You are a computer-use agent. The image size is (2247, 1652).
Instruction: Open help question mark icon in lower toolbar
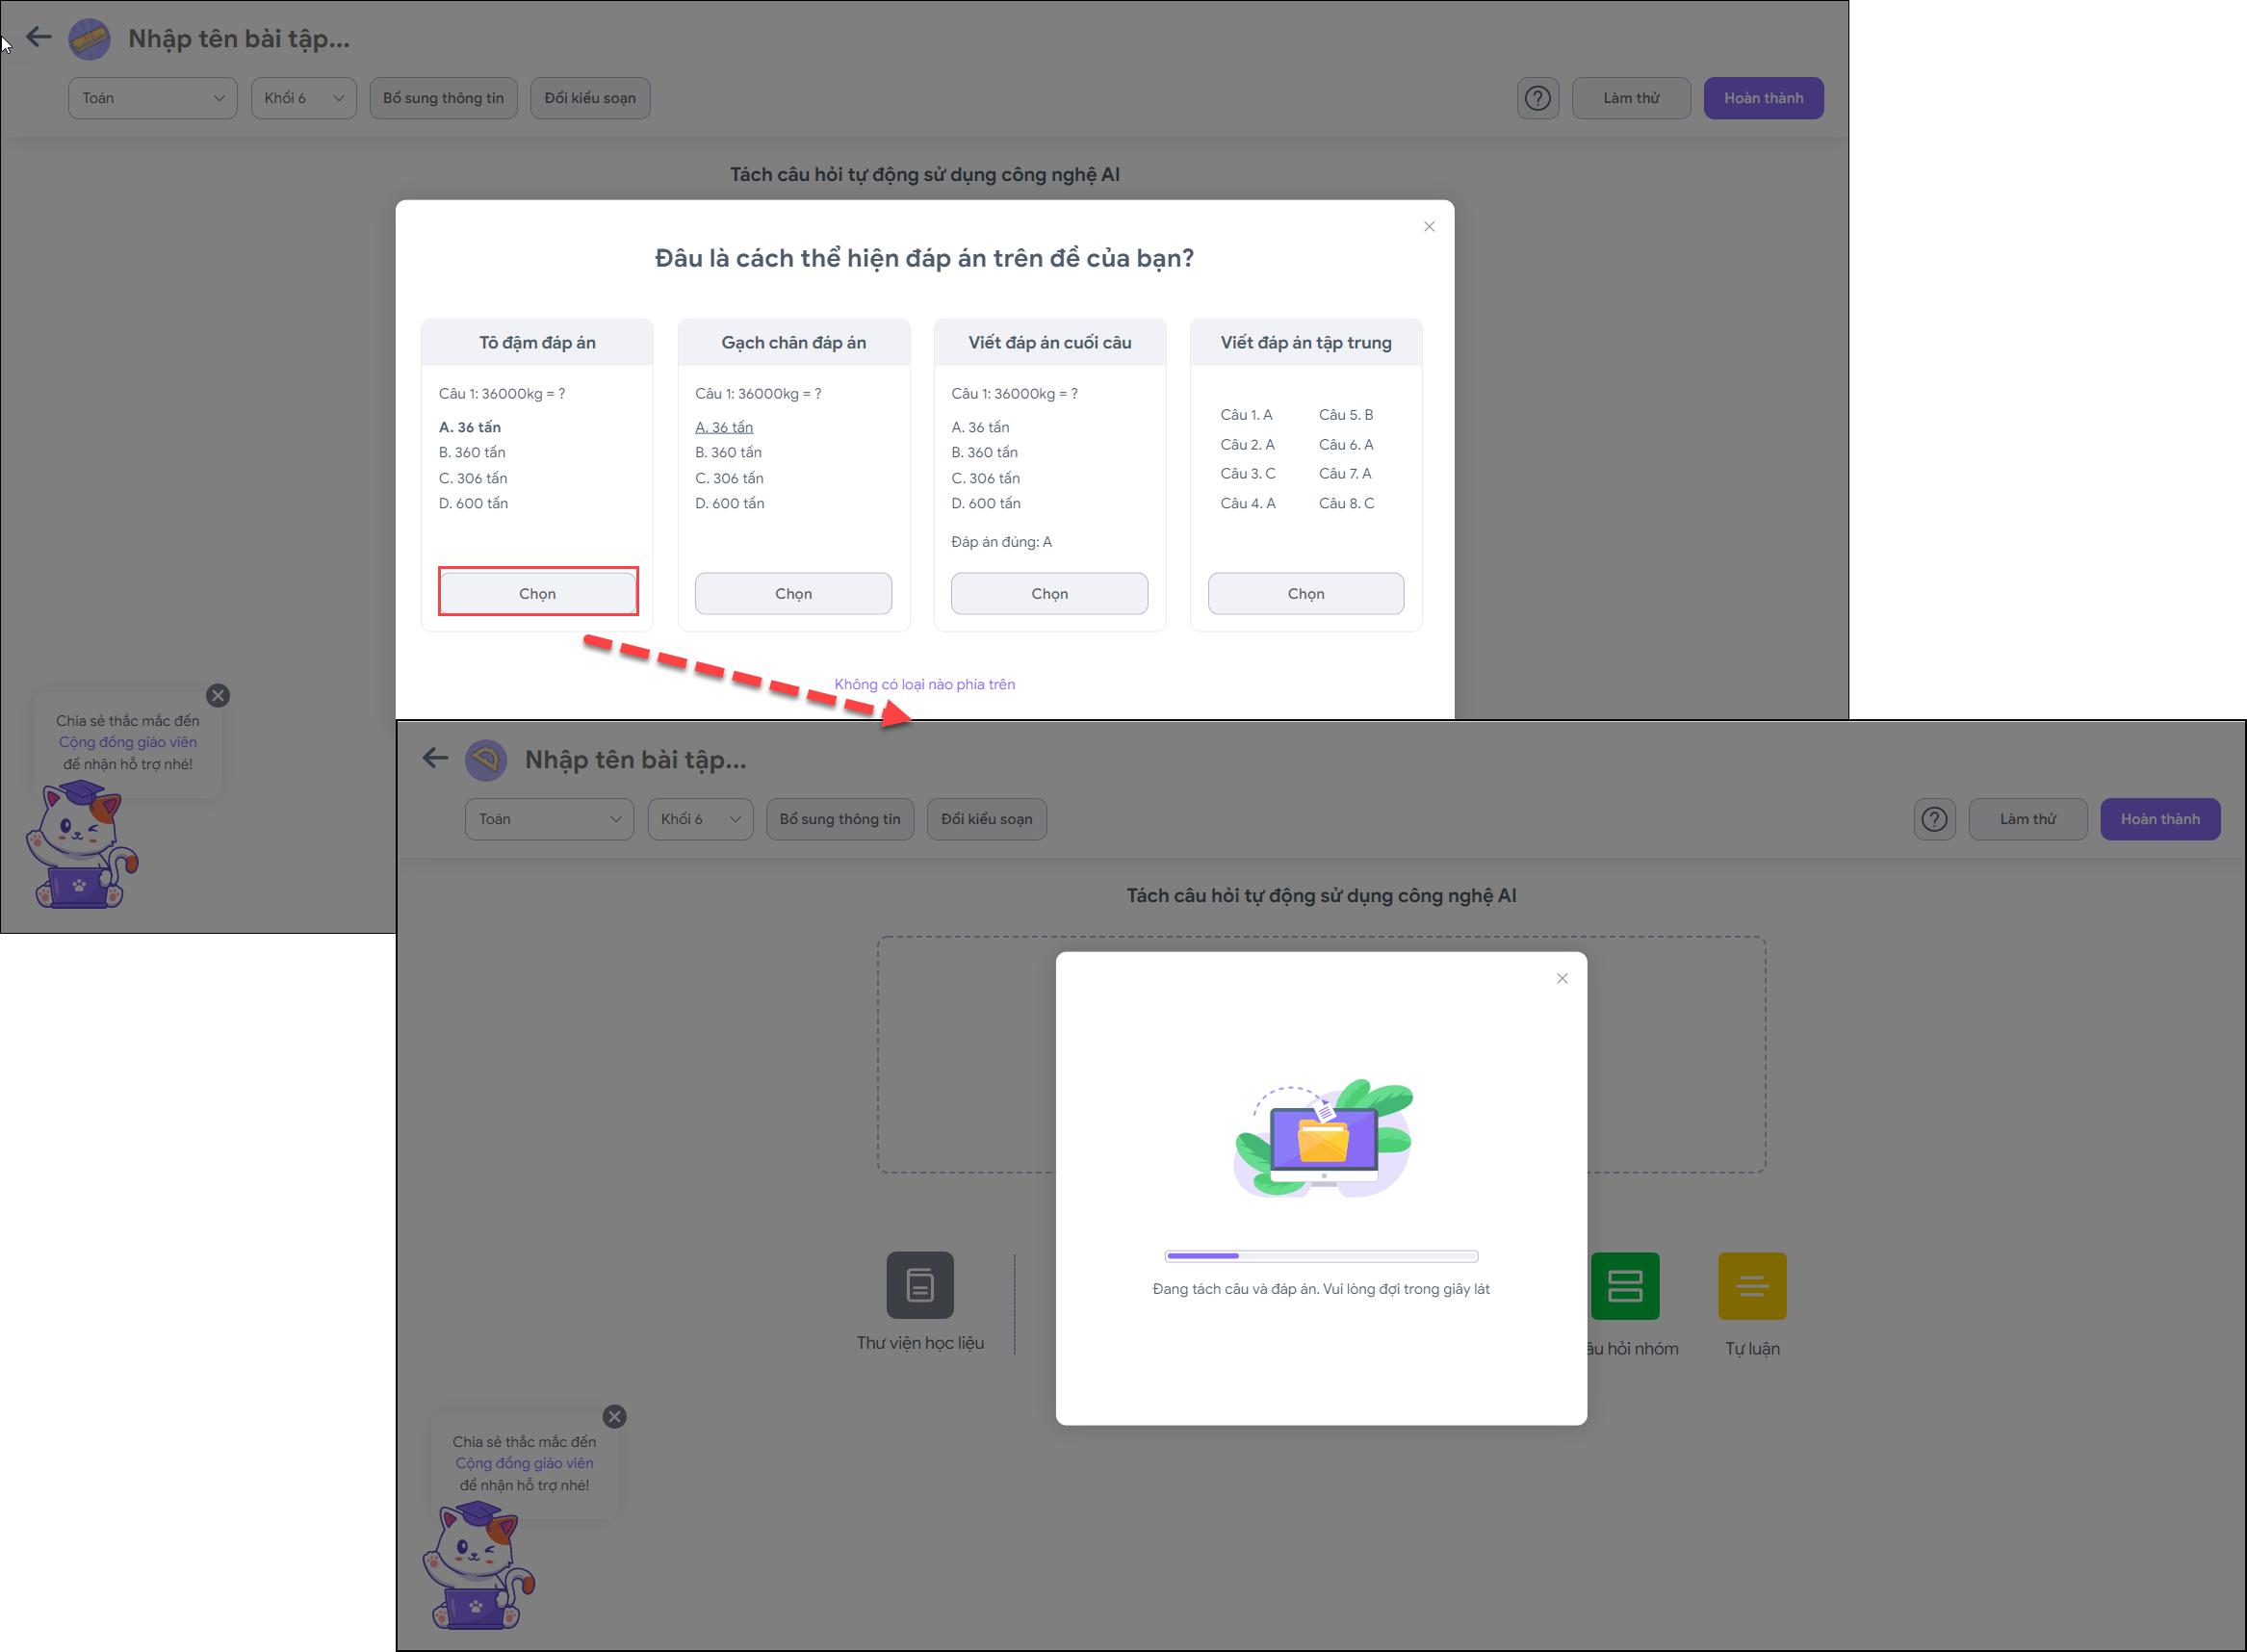coord(1934,819)
